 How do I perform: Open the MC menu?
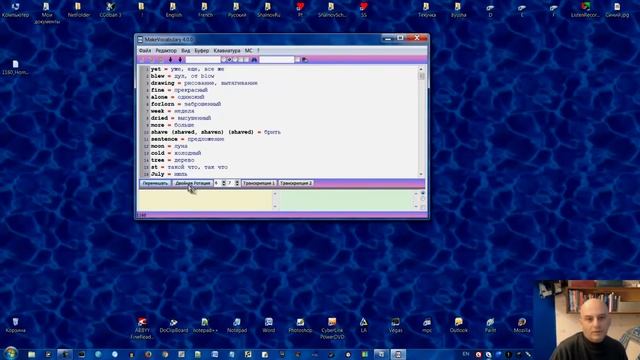tap(248, 51)
